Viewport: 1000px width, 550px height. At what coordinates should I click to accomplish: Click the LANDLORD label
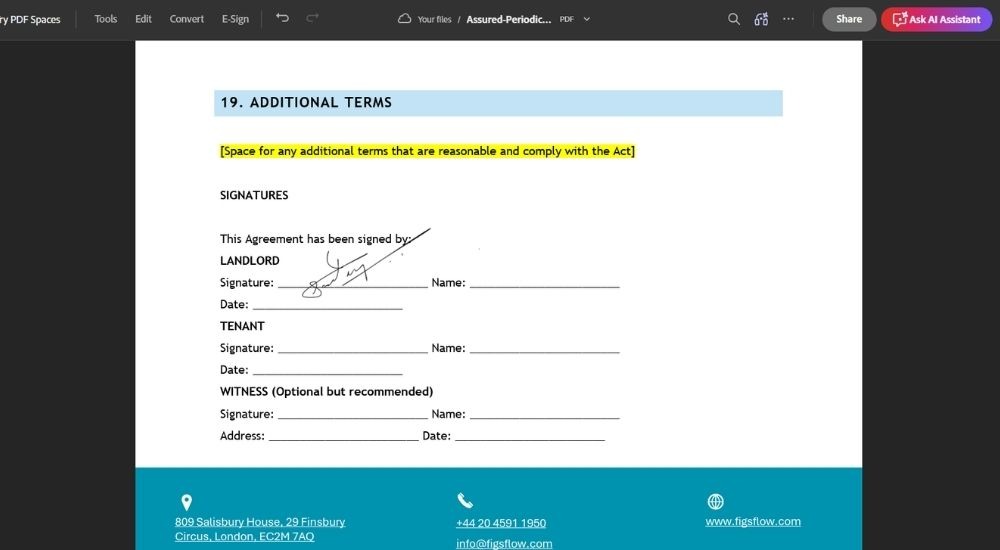(x=249, y=261)
